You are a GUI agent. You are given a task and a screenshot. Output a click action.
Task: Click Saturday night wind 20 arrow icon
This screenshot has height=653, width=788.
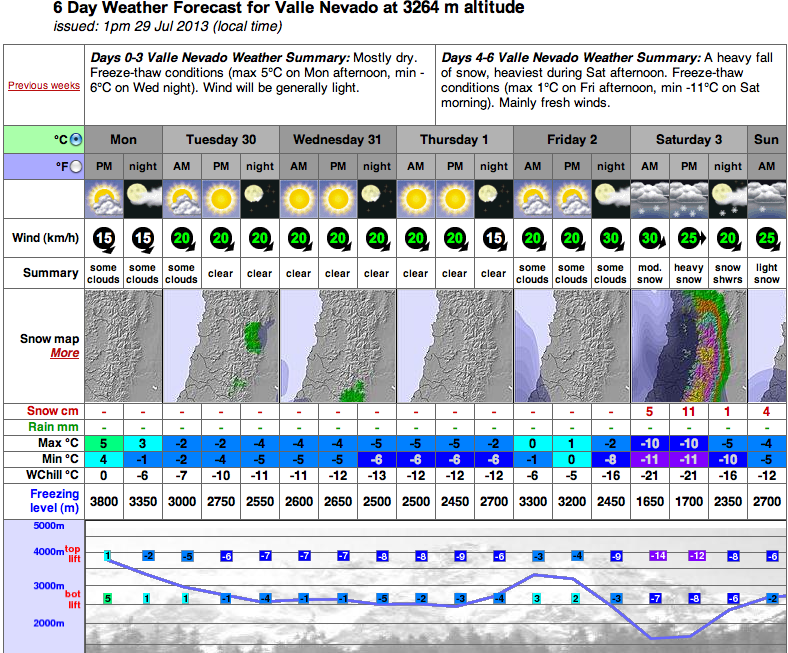pyautogui.click(x=728, y=239)
